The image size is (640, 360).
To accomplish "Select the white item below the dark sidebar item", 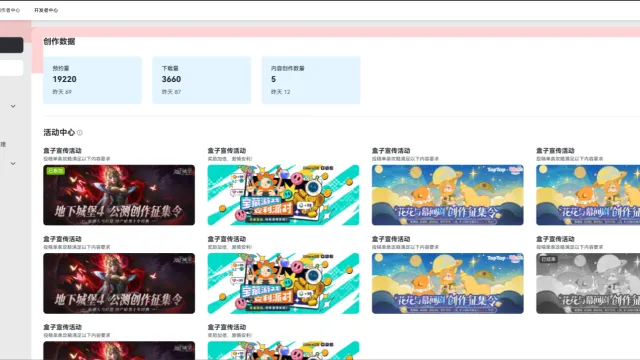I will pos(11,68).
